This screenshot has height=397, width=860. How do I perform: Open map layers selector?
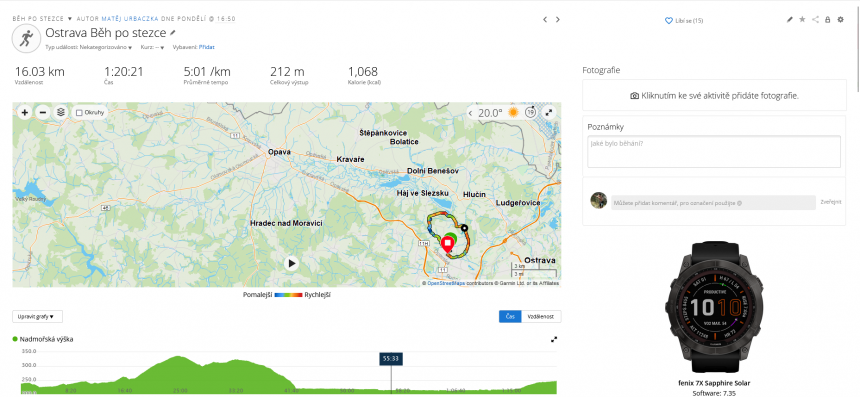tap(61, 112)
